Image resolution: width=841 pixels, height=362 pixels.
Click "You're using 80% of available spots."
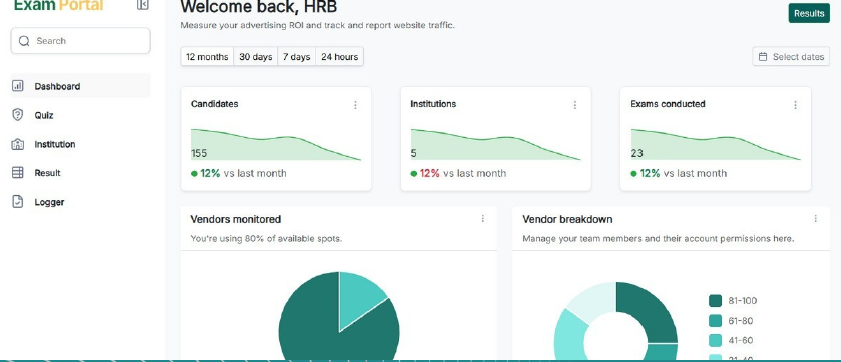pos(266,239)
